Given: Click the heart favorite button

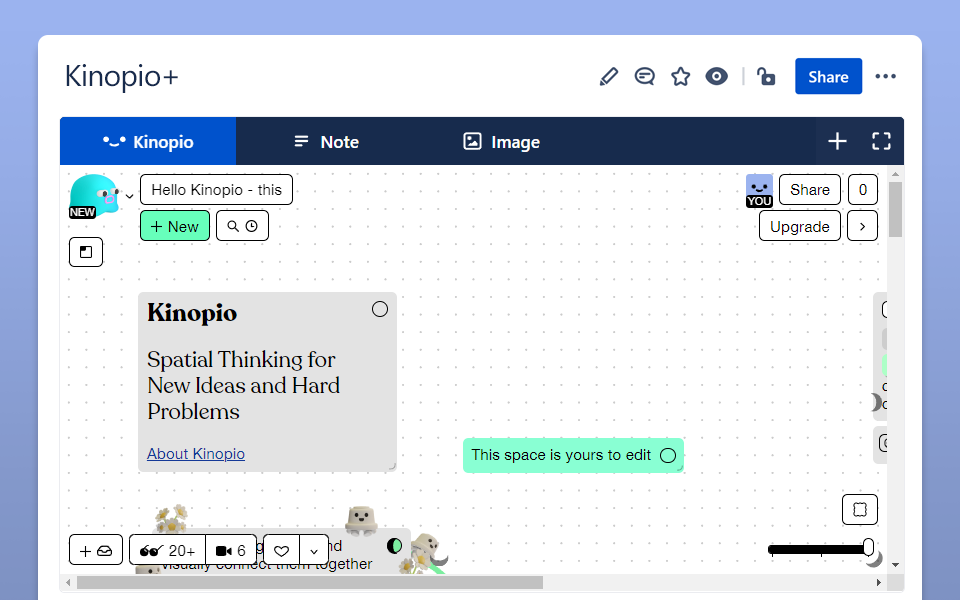Looking at the screenshot, I should (x=282, y=550).
